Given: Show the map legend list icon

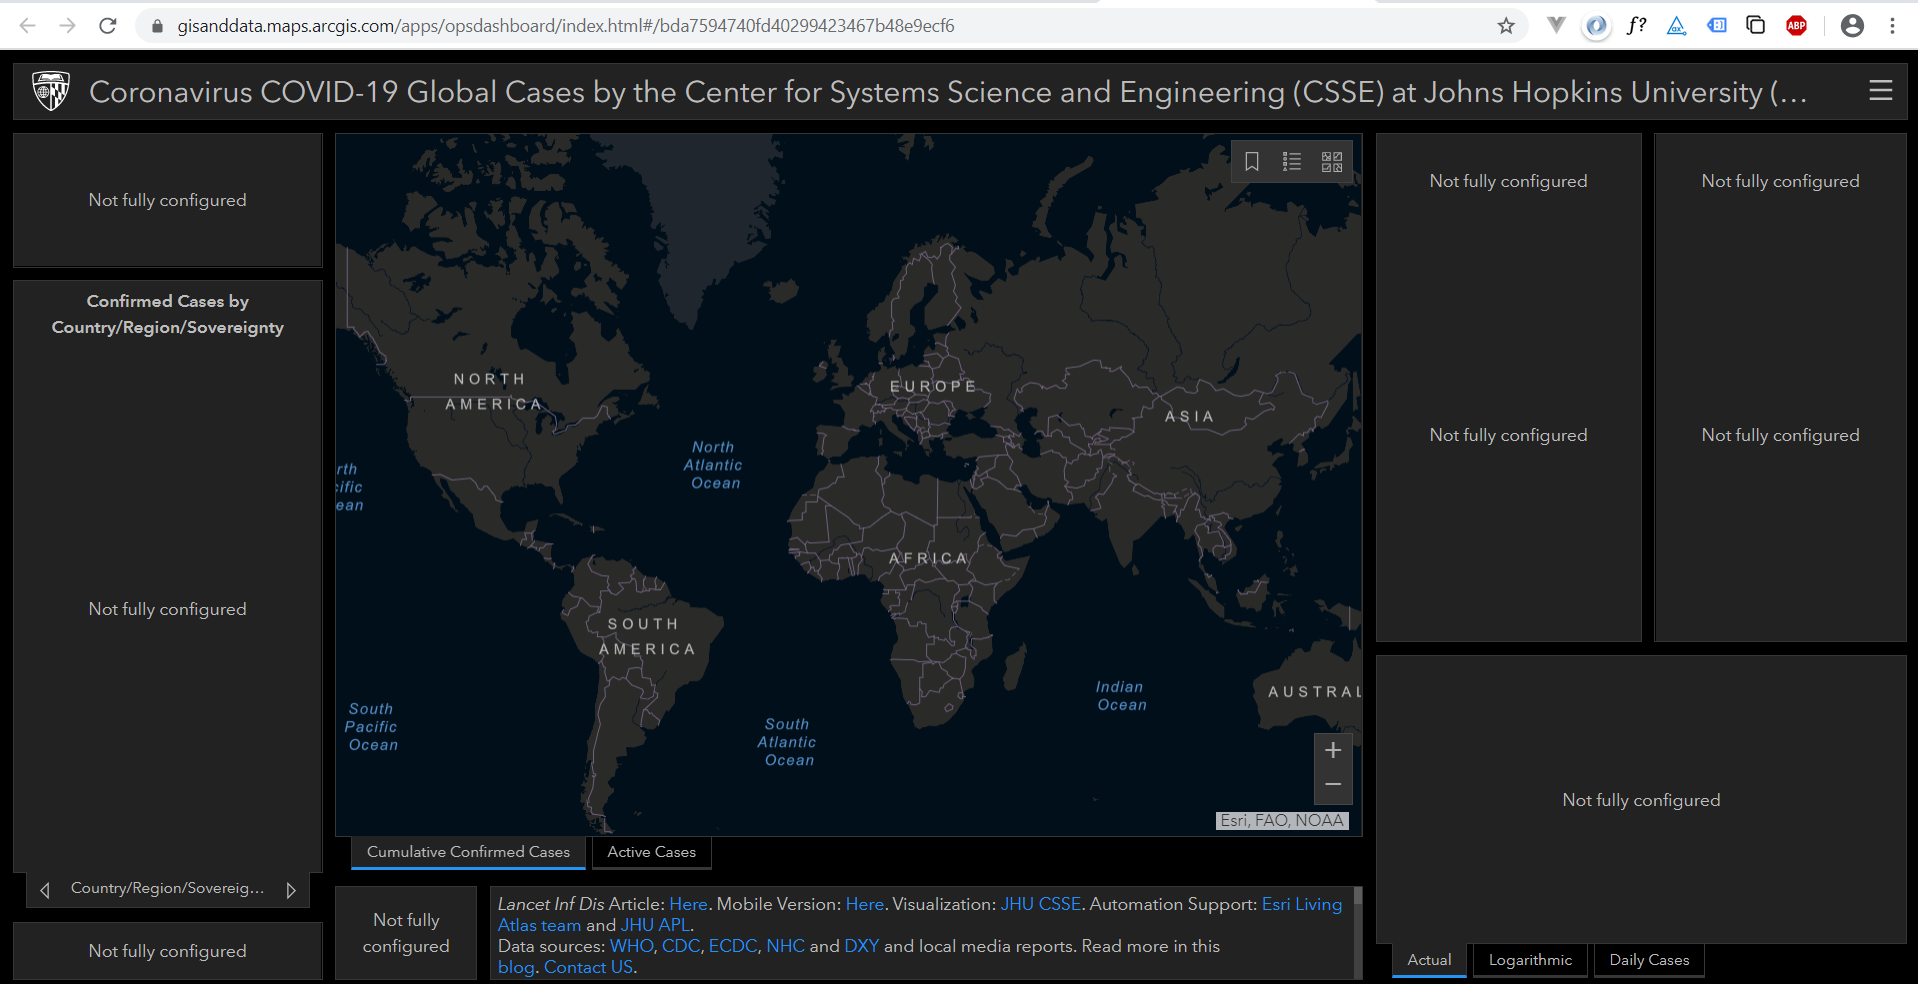Looking at the screenshot, I should click(x=1292, y=162).
